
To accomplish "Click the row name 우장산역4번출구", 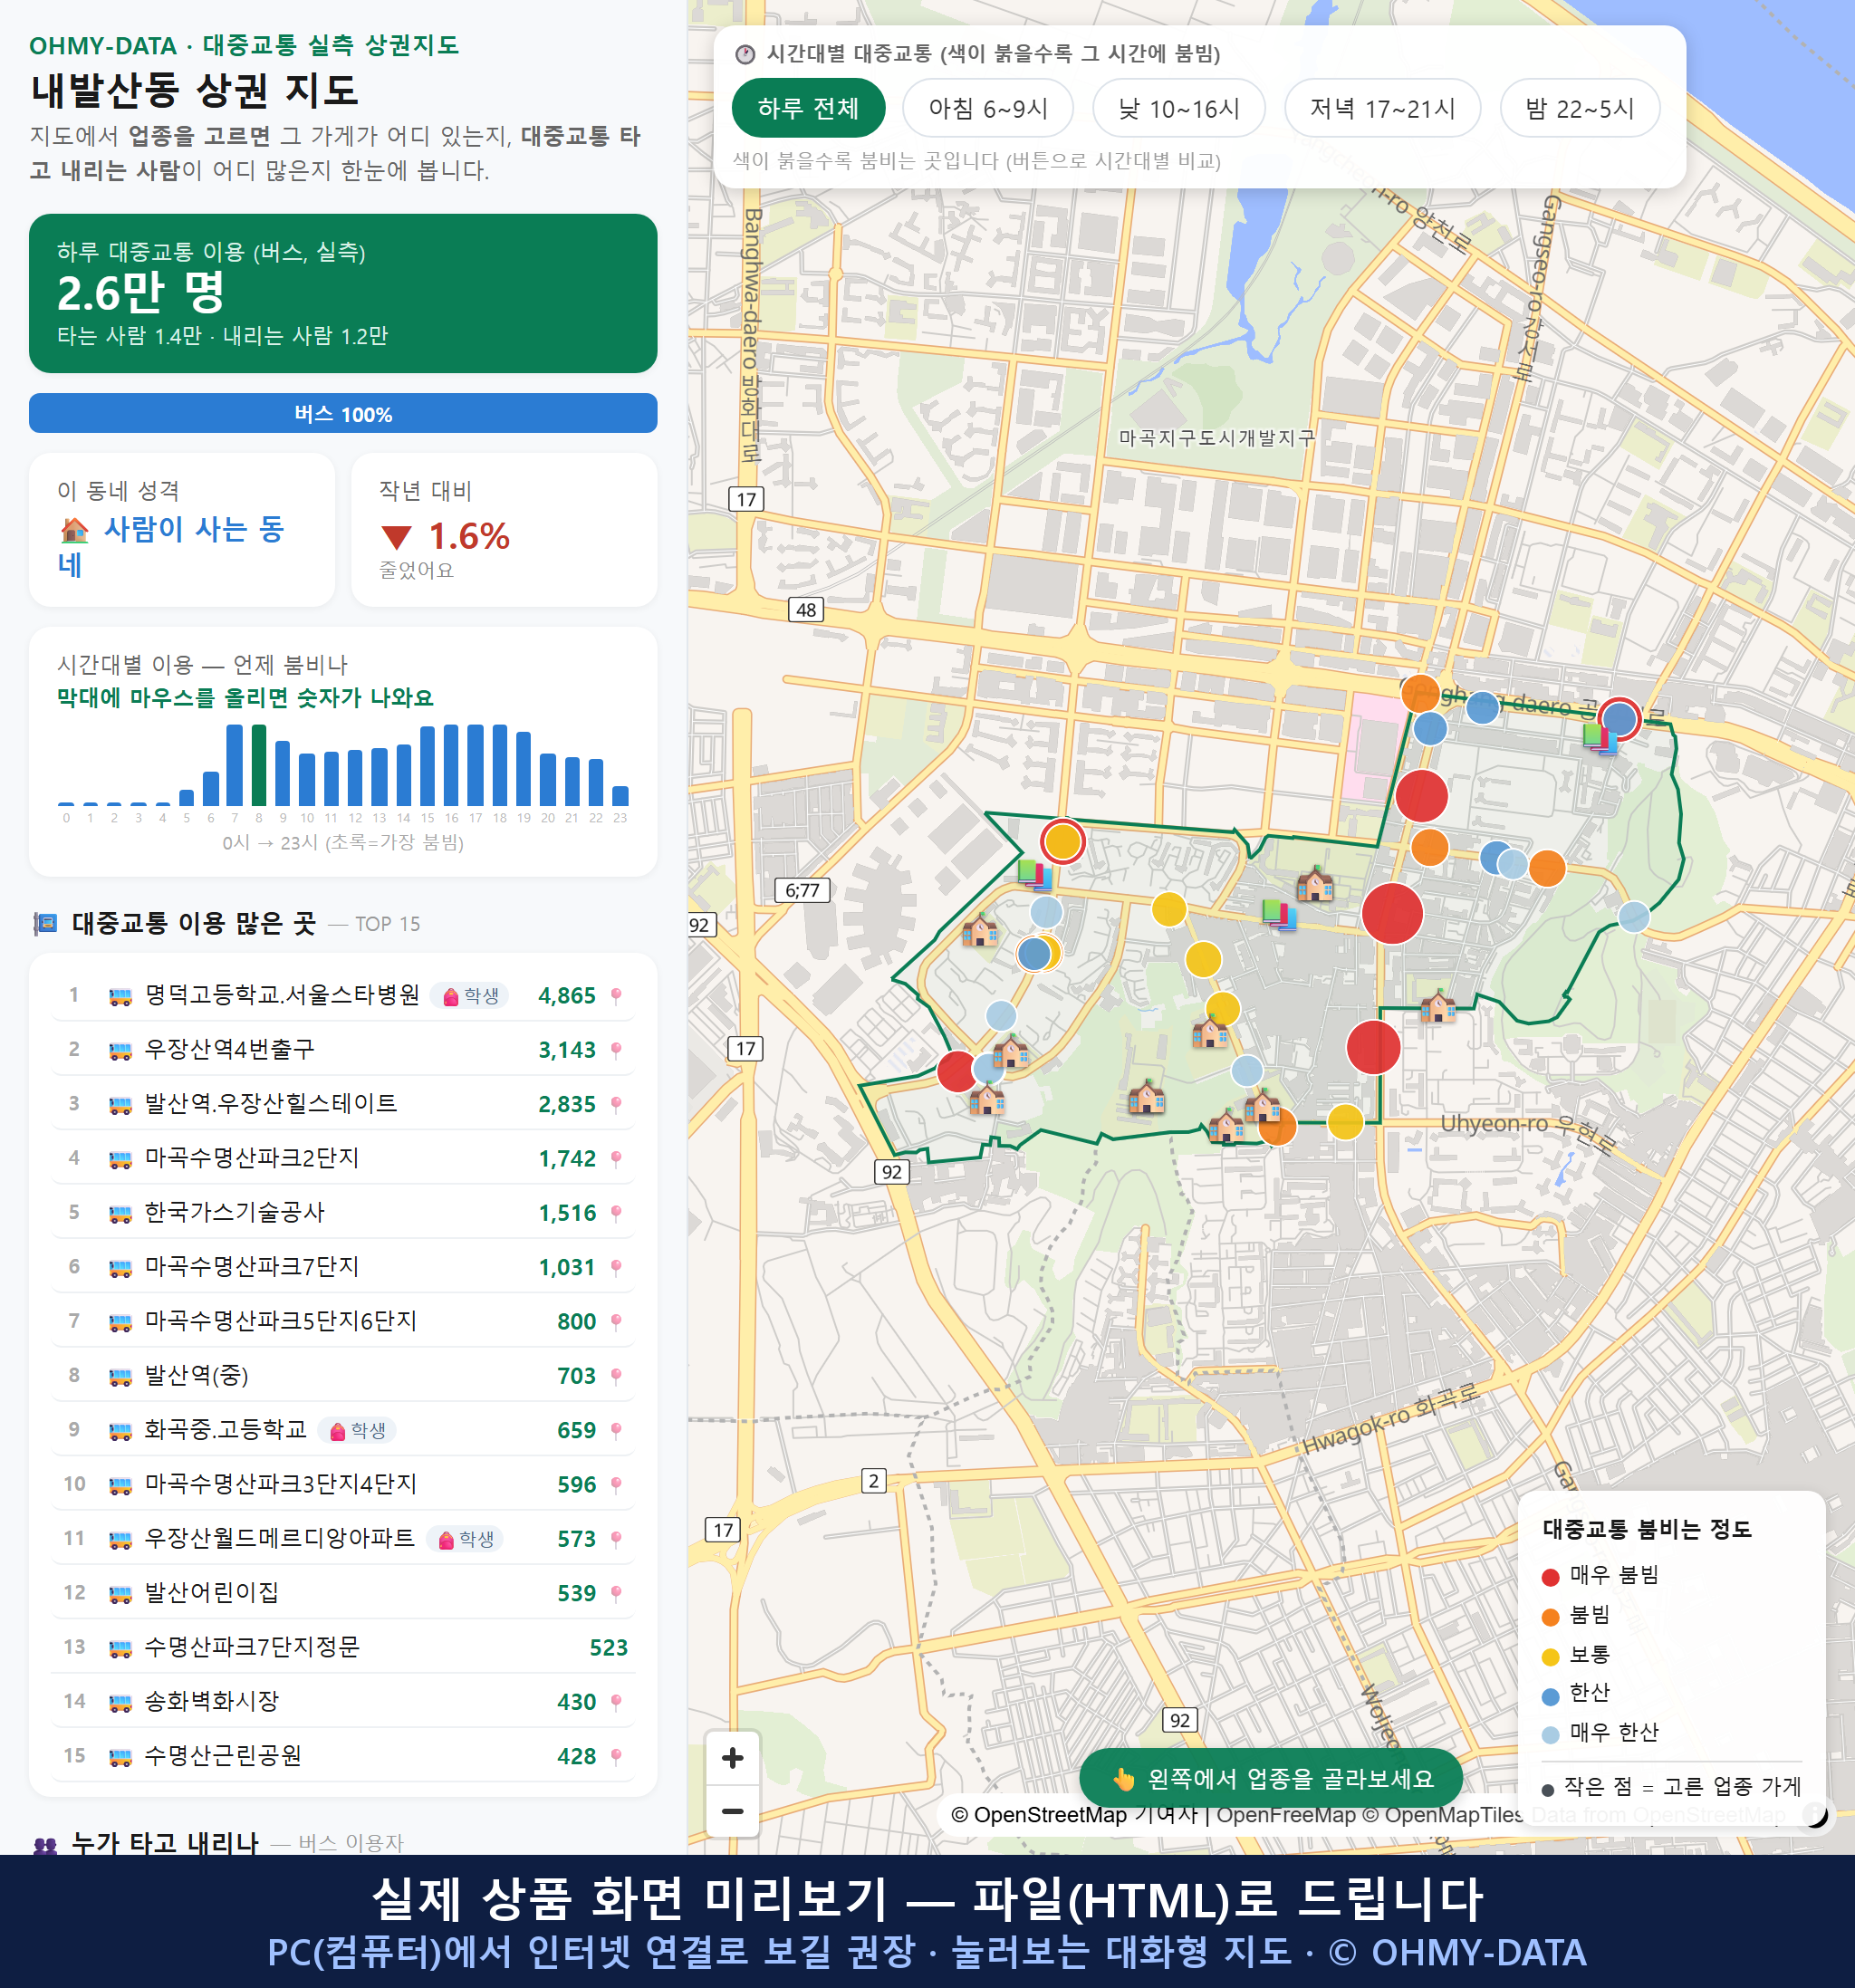I will (x=230, y=1049).
